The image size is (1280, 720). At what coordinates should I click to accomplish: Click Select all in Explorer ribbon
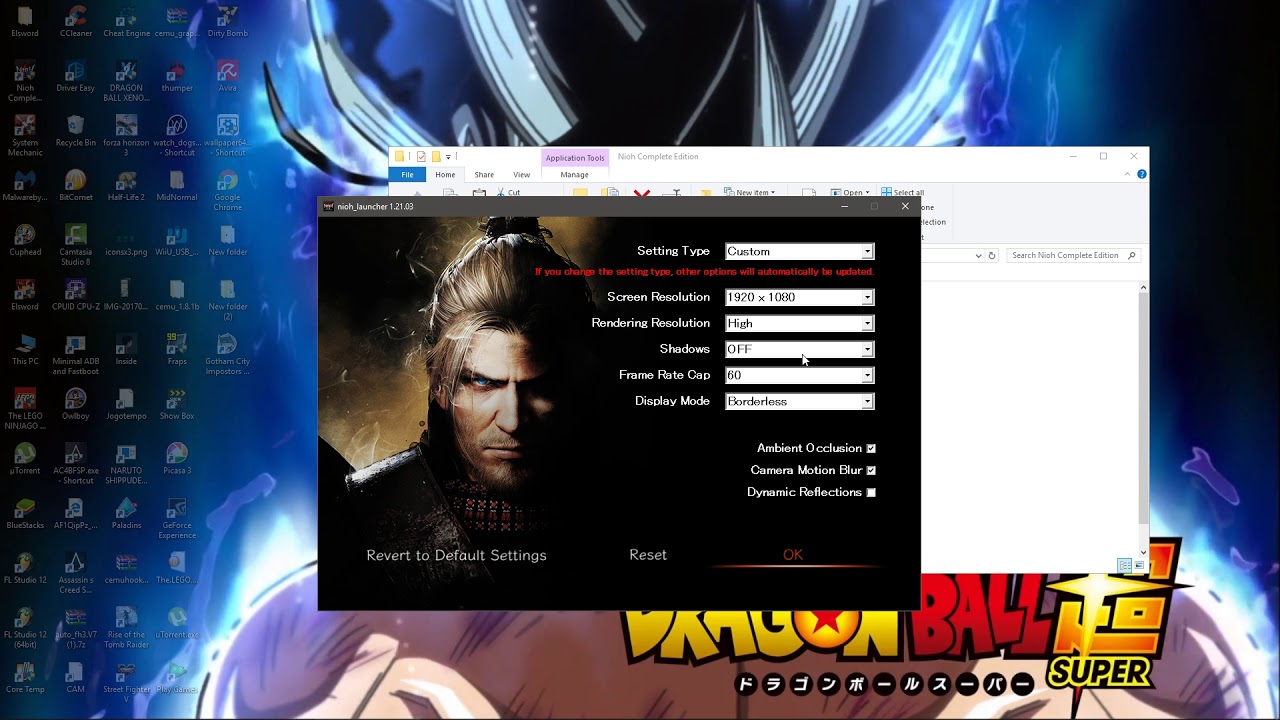click(x=902, y=192)
